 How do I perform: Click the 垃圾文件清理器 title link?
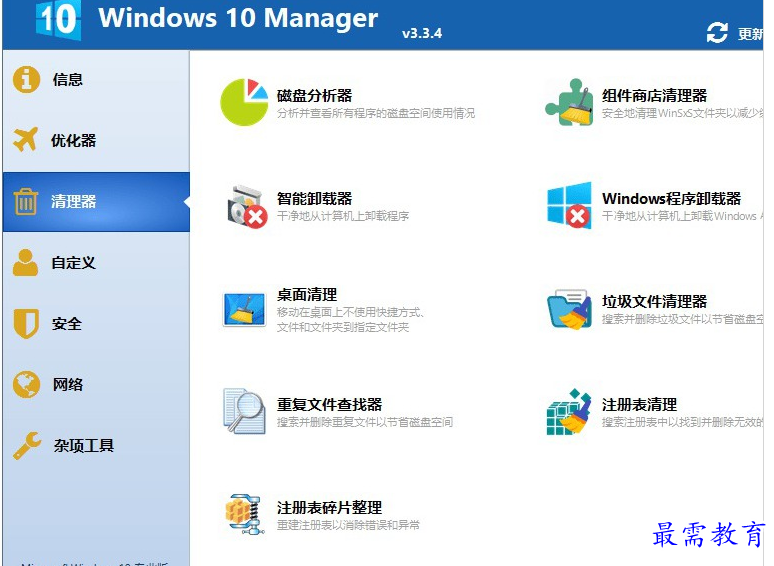655,301
